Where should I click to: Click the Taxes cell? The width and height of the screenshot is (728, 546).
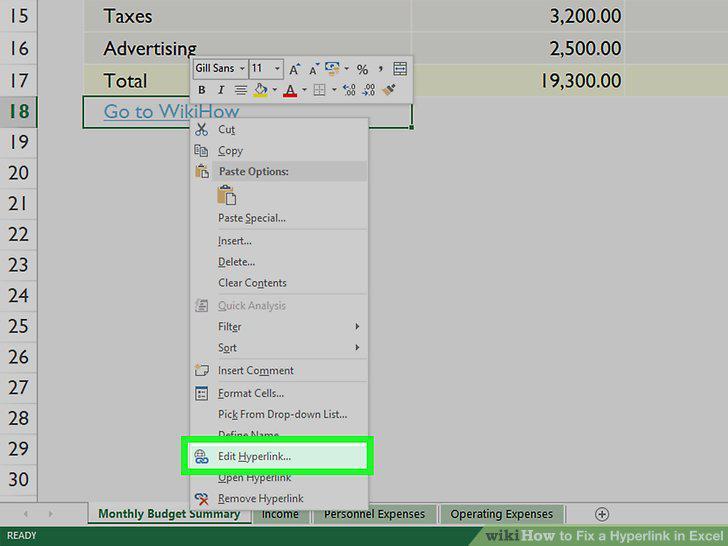coord(247,16)
